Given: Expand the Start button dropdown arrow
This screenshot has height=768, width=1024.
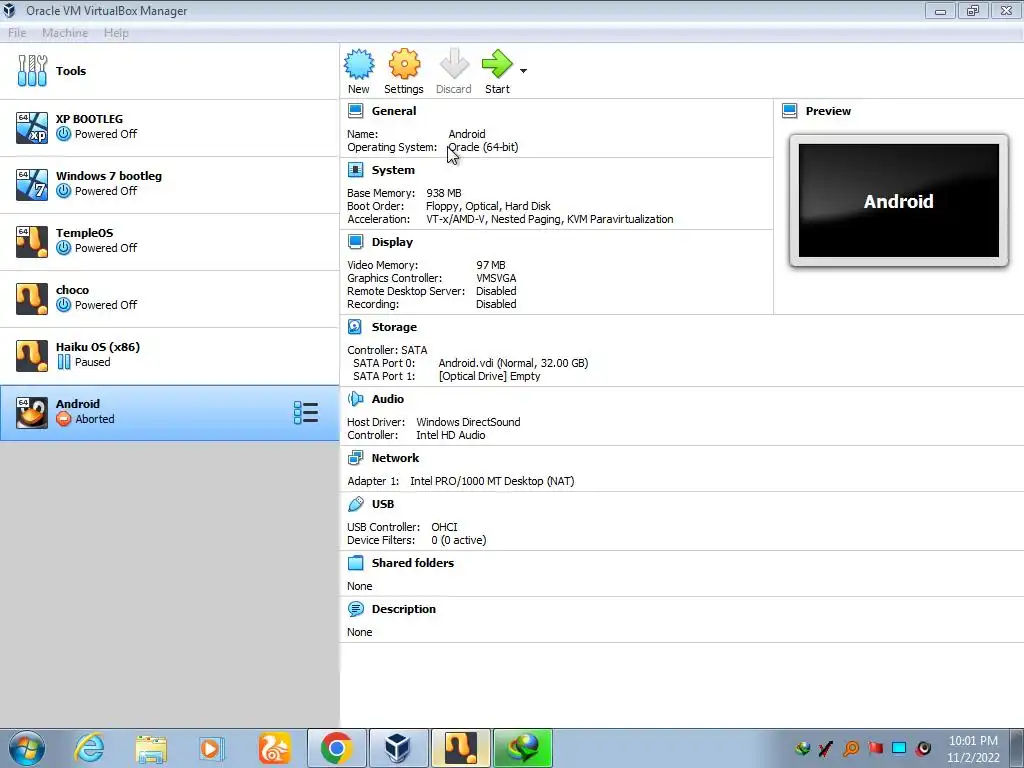Looking at the screenshot, I should pos(523,71).
